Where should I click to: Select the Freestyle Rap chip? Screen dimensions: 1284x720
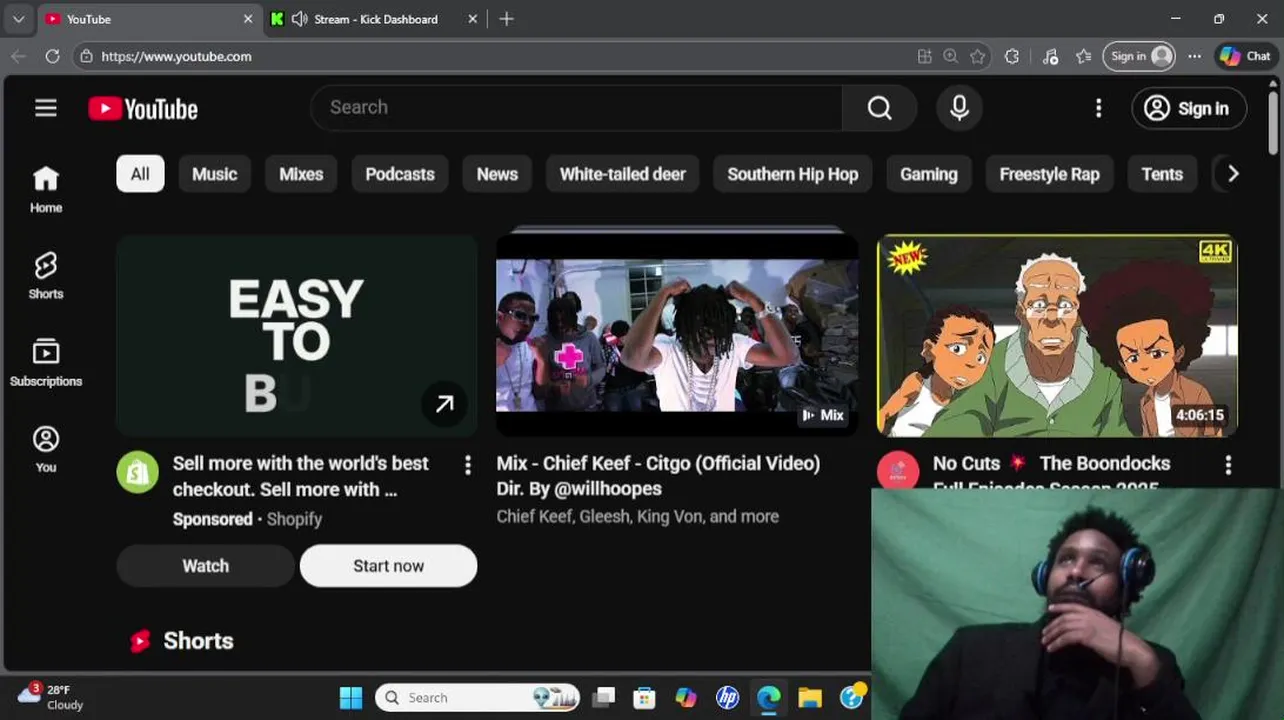1049,174
